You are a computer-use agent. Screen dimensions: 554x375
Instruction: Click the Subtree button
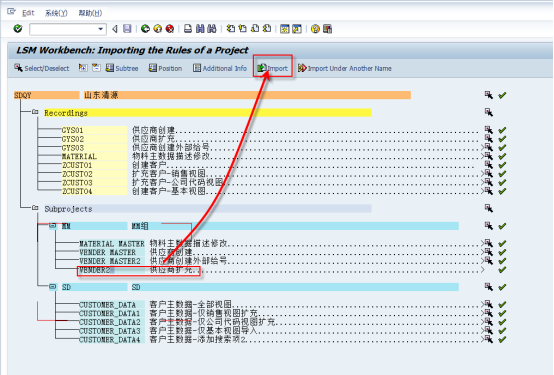[x=122, y=68]
